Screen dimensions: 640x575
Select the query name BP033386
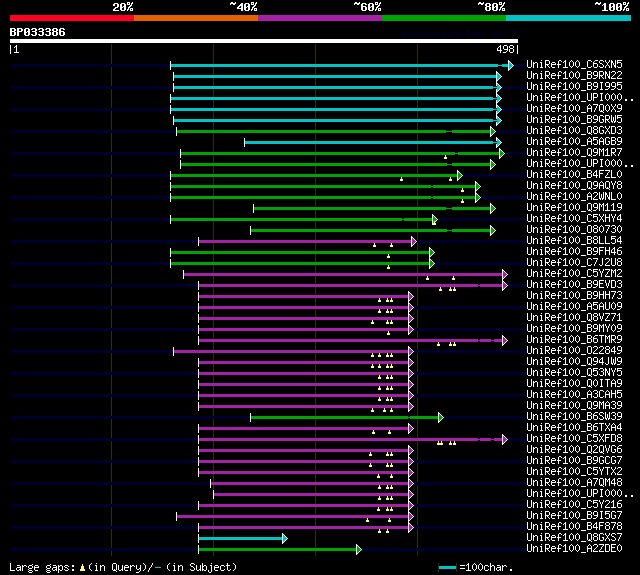tap(38, 32)
